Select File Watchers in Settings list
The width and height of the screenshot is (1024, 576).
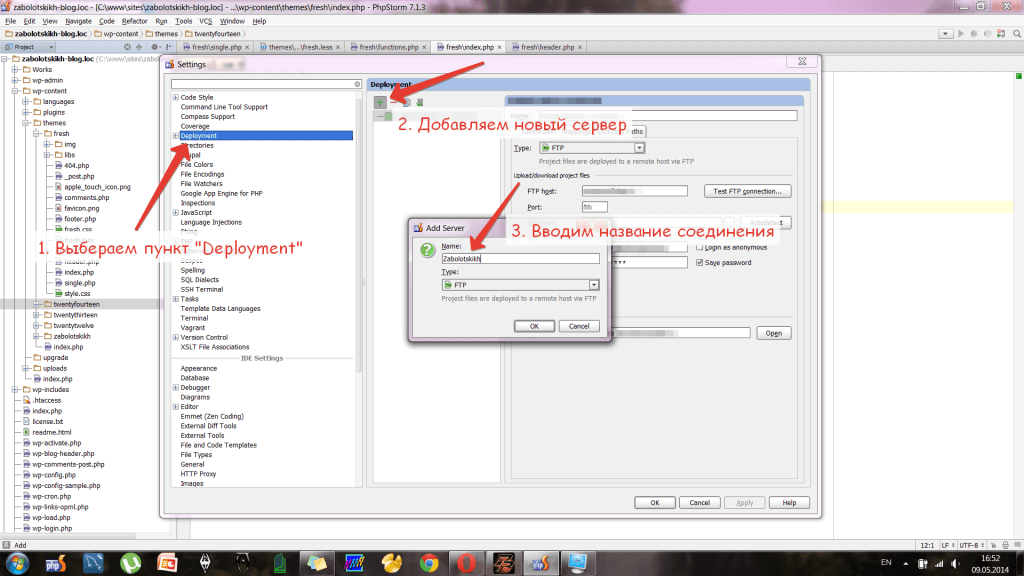pyautogui.click(x=201, y=184)
